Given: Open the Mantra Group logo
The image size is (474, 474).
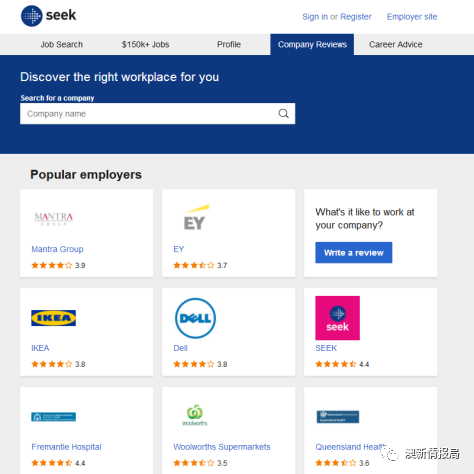Looking at the screenshot, I should 54,219.
